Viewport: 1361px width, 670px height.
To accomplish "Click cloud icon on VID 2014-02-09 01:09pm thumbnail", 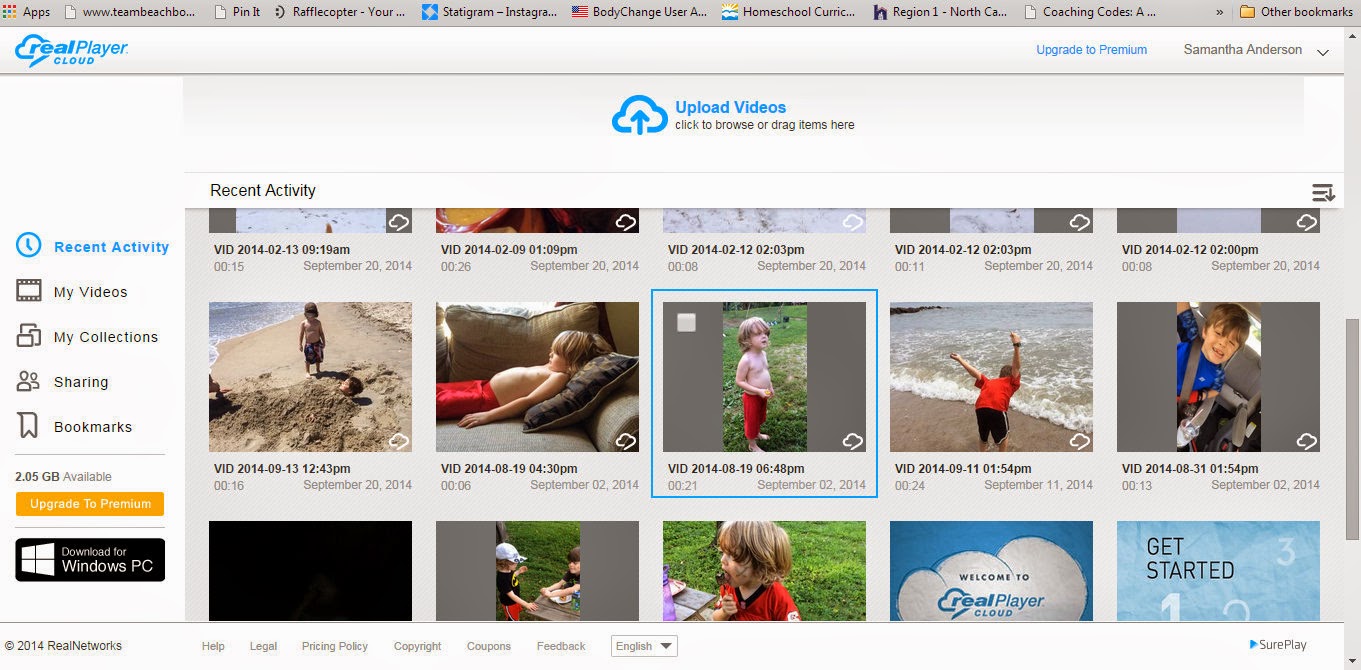I will [x=625, y=222].
